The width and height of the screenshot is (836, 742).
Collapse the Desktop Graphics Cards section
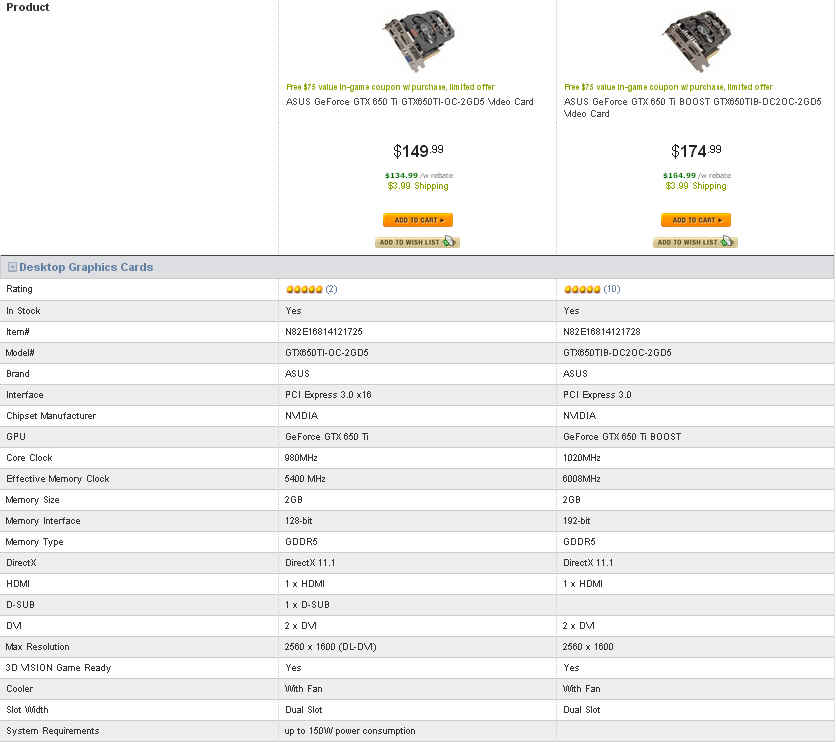click(12, 268)
